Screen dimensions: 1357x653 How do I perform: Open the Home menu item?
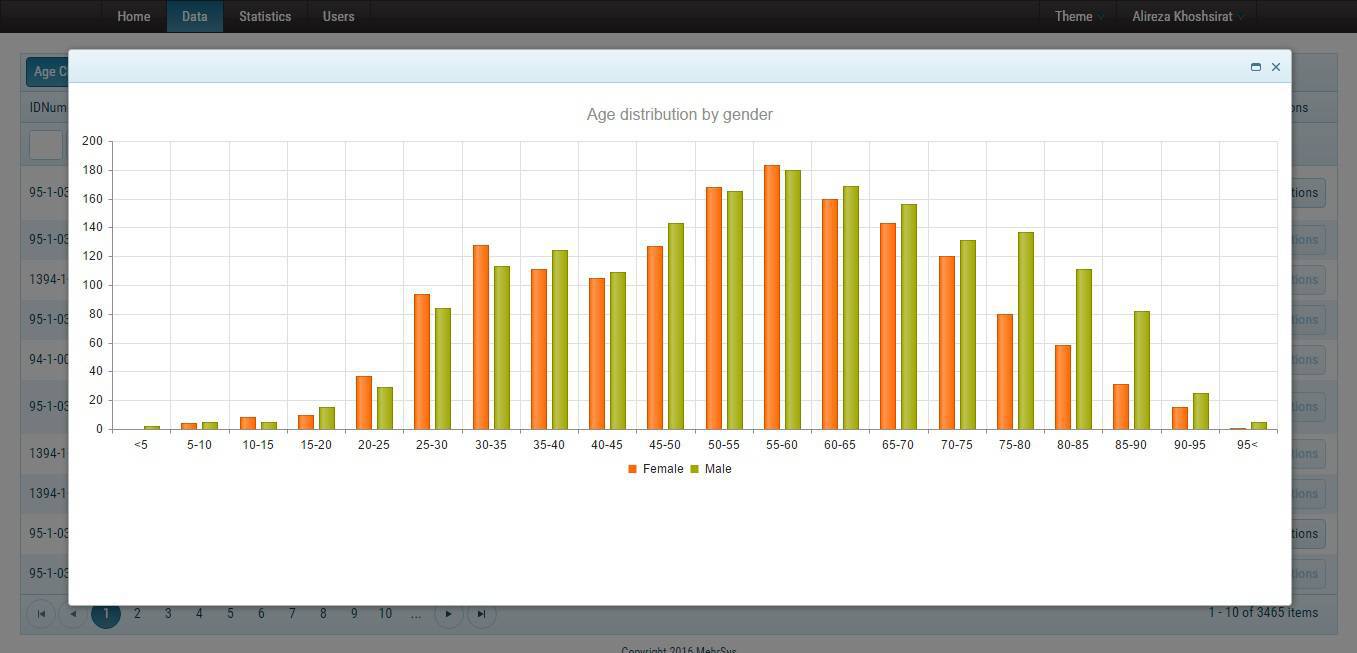click(133, 16)
